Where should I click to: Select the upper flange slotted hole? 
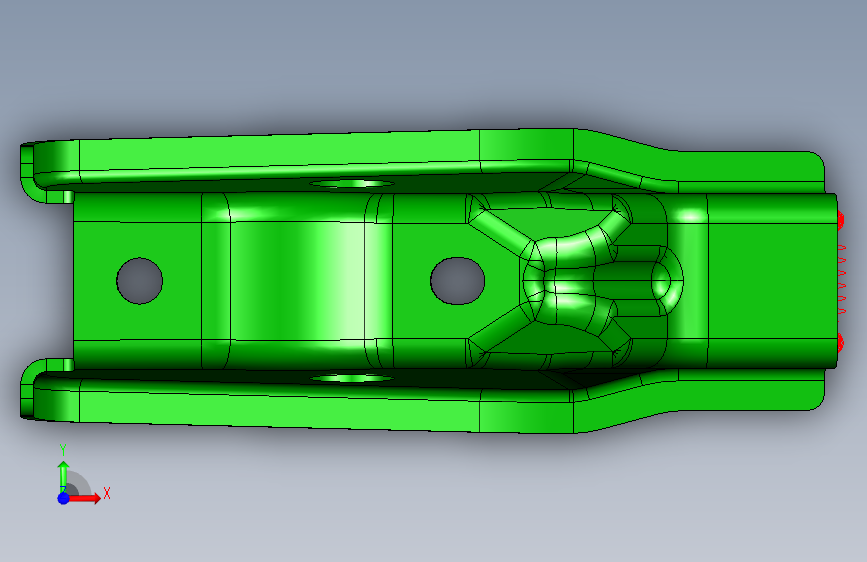click(352, 183)
